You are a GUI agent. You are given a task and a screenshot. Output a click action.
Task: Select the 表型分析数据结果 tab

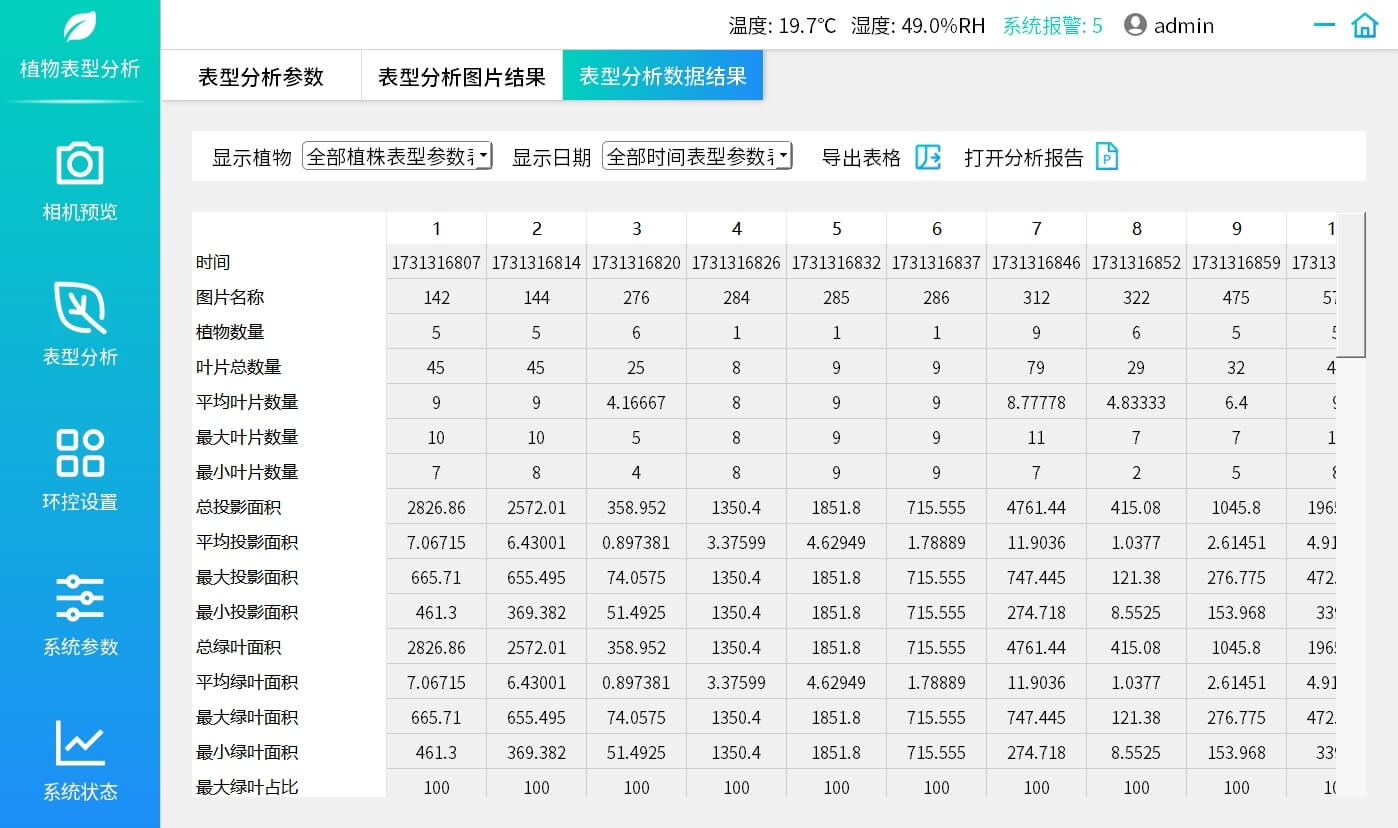tap(663, 76)
